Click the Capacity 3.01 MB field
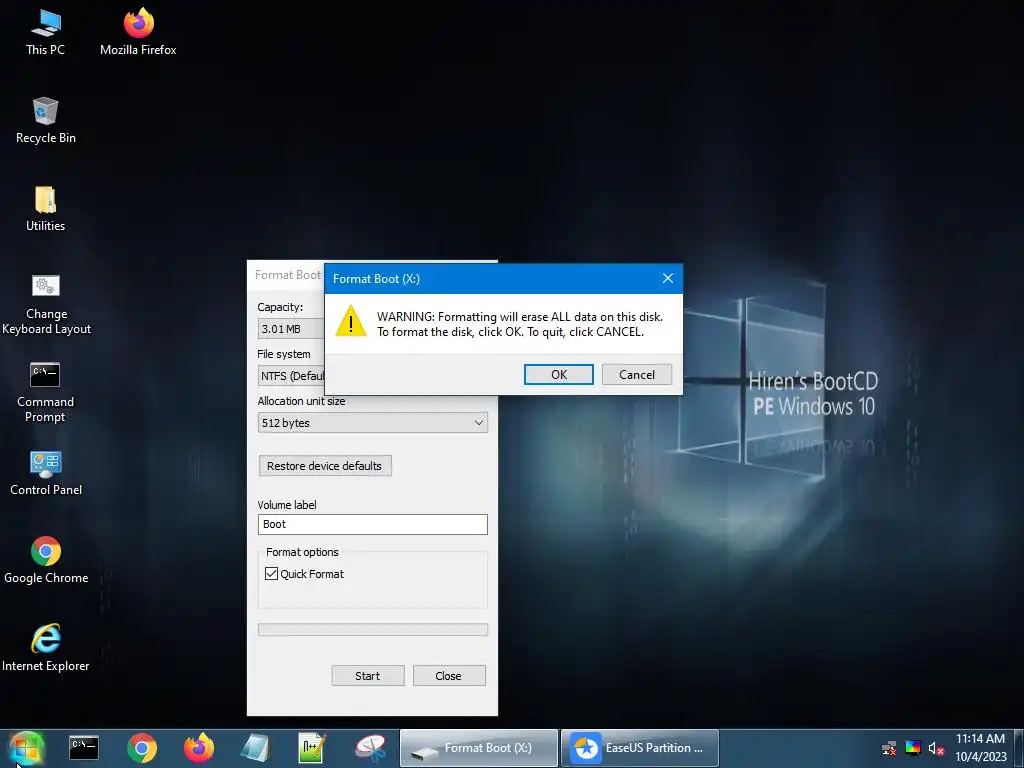1024x768 pixels. pyautogui.click(x=291, y=328)
